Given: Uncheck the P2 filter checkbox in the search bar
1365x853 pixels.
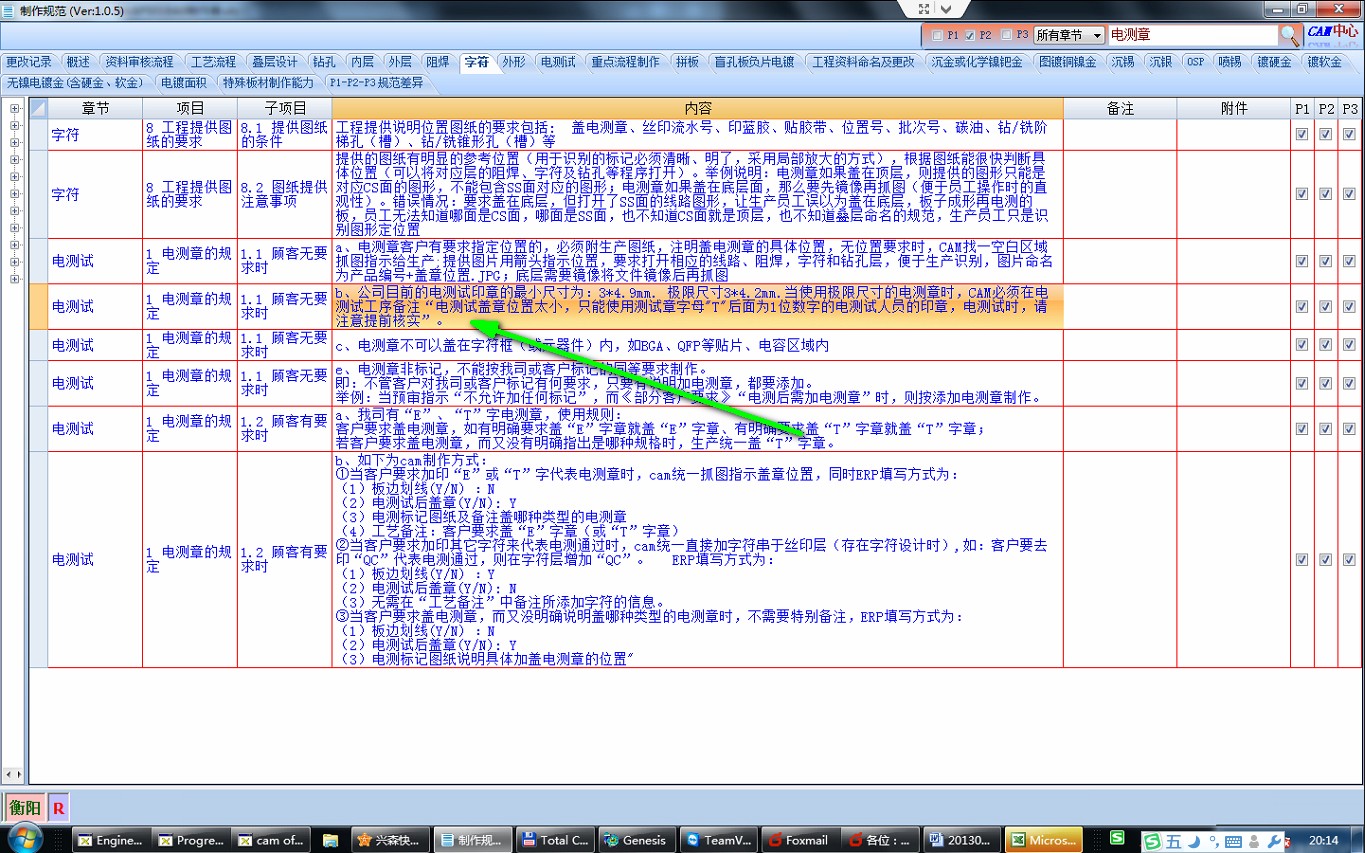Looking at the screenshot, I should point(970,35).
